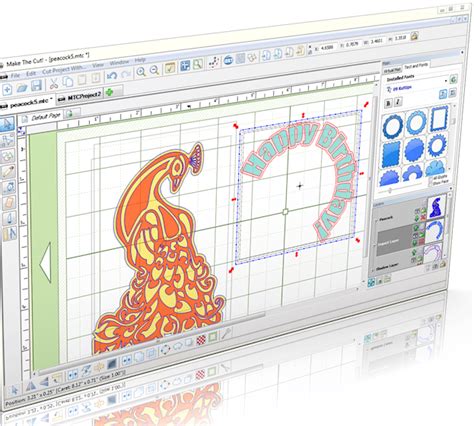474x426 pixels.
Task: Open the Installed Fonts dropdown
Action: click(446, 81)
